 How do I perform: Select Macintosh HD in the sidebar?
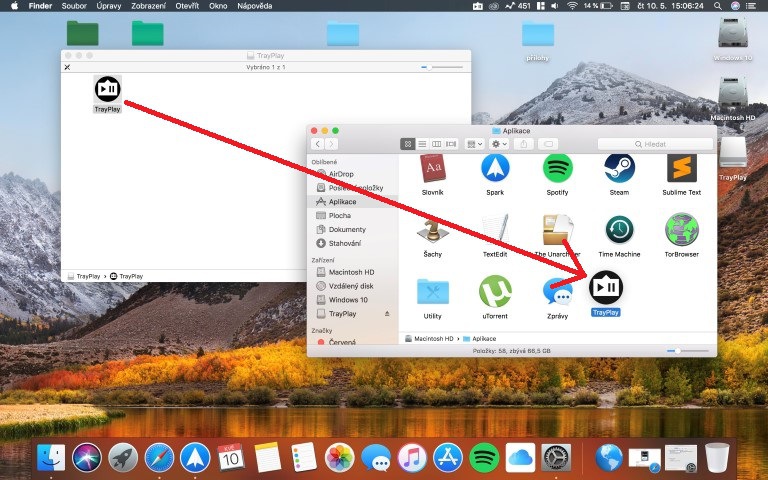click(351, 272)
